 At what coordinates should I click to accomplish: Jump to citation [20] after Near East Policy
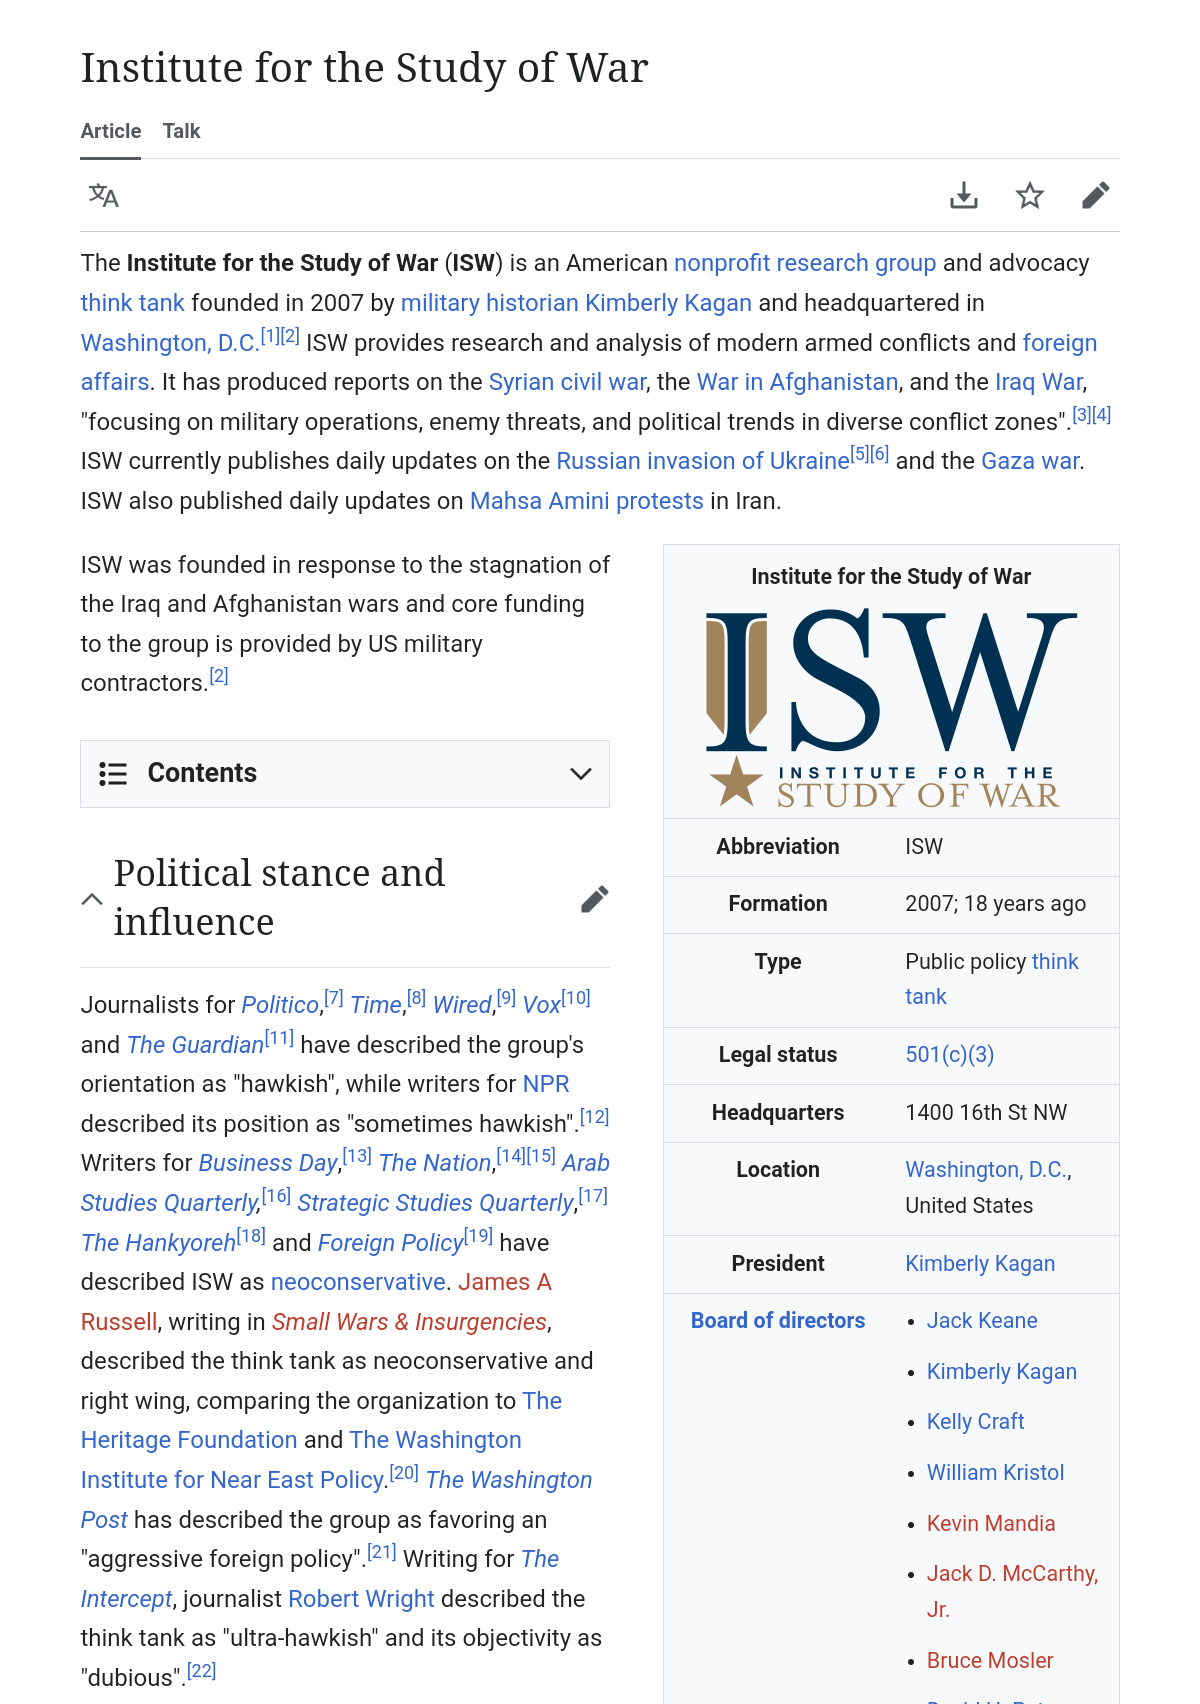tap(404, 1473)
